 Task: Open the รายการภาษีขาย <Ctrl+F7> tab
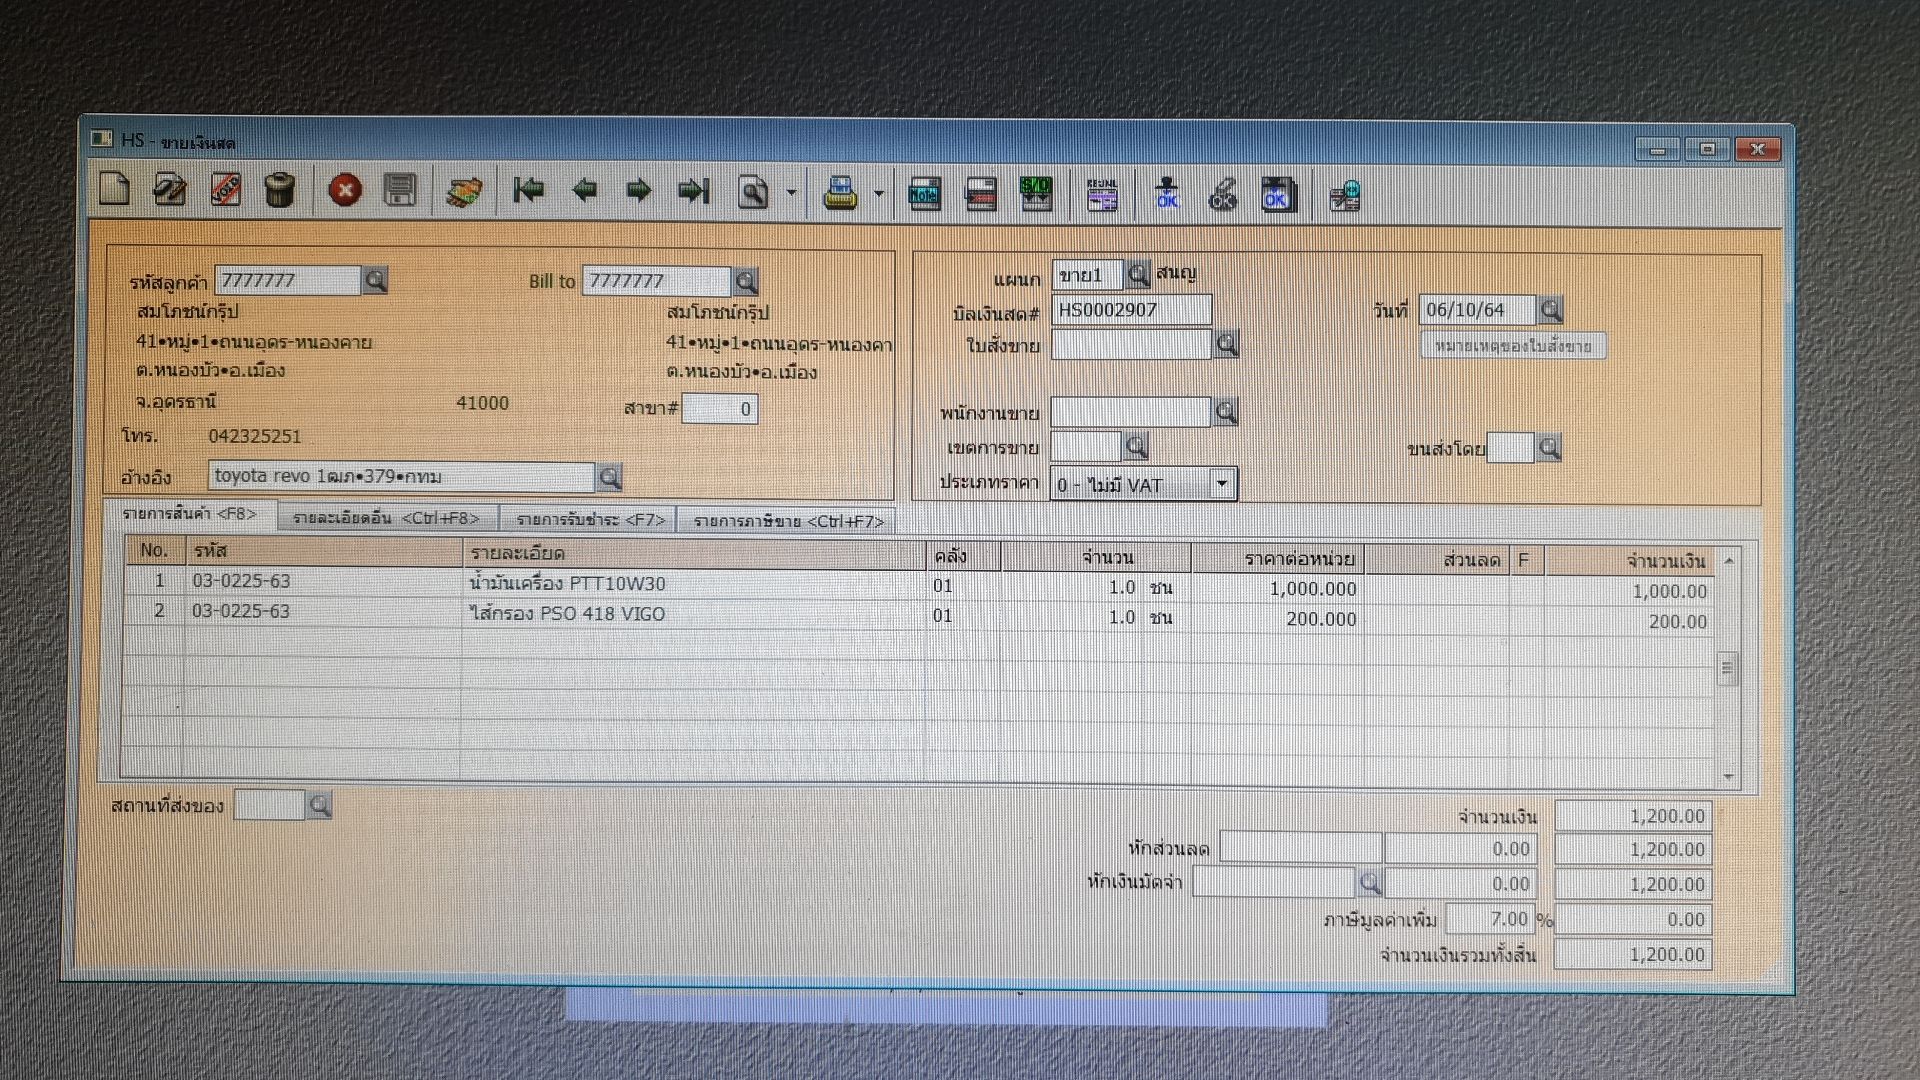(788, 521)
